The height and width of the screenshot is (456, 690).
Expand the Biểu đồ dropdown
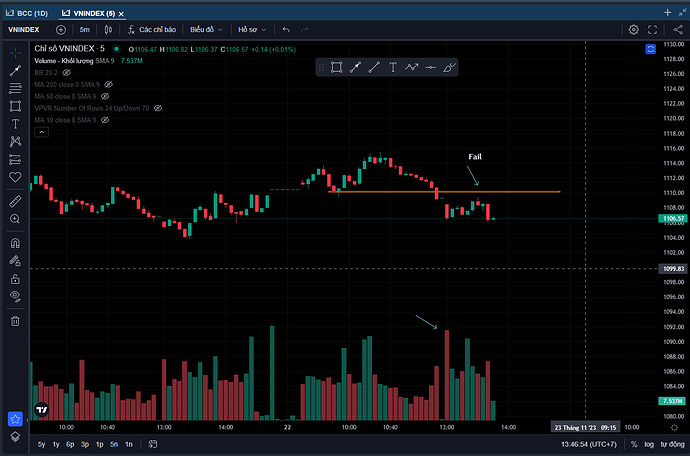pos(206,29)
